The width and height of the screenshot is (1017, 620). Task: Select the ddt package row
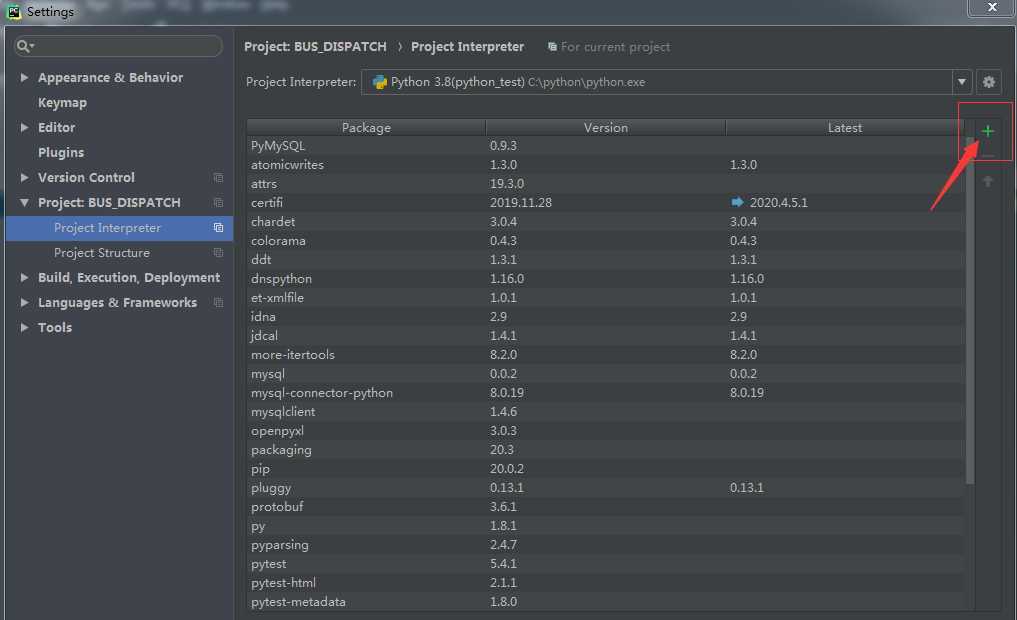pyautogui.click(x=605, y=259)
